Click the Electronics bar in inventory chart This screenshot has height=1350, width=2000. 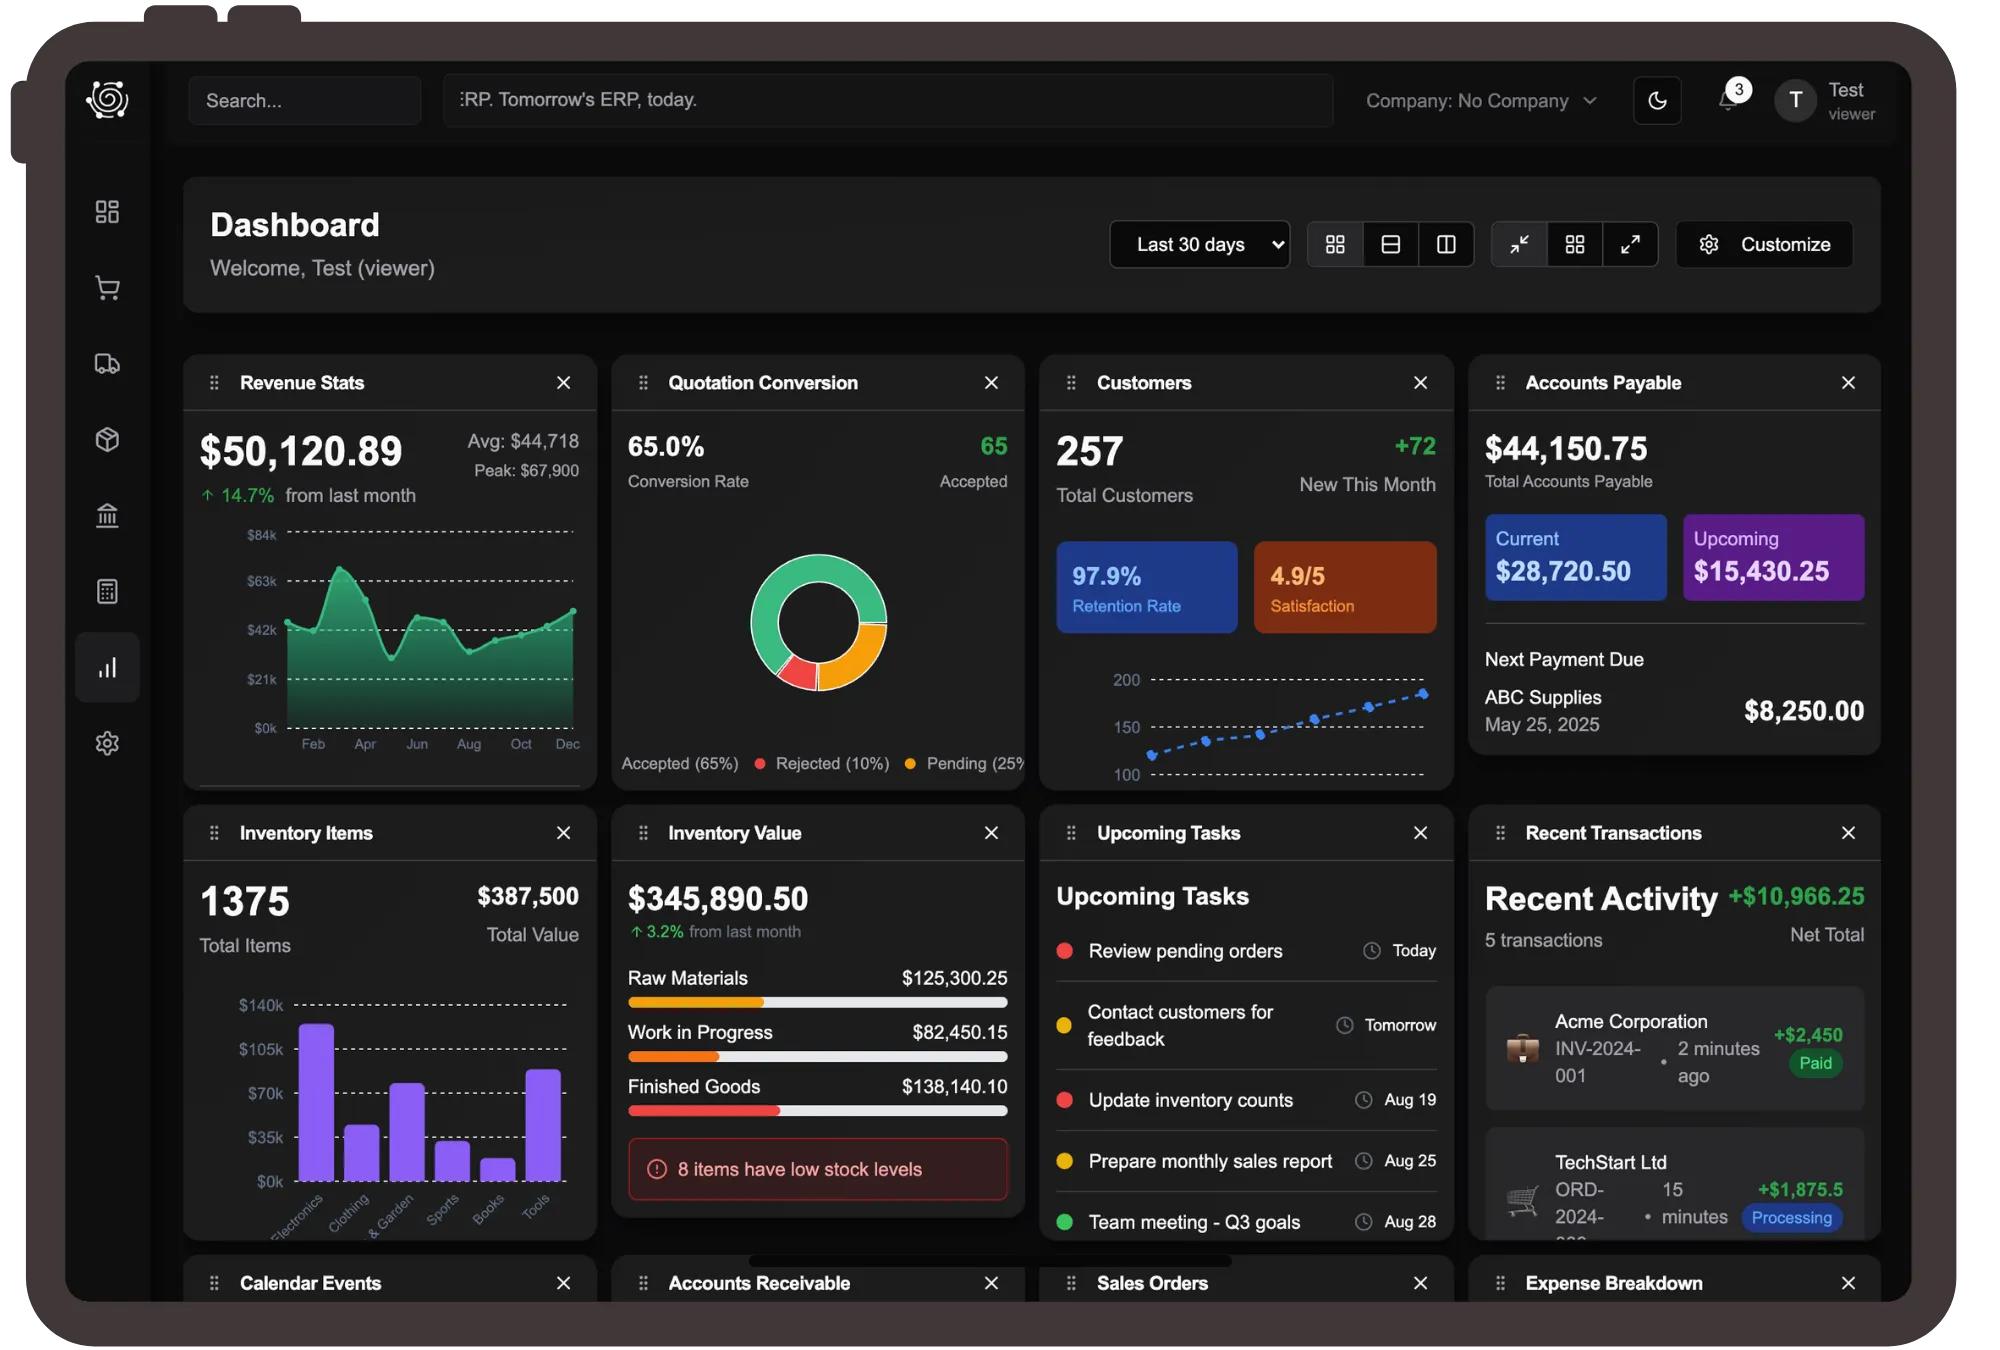coord(316,1102)
